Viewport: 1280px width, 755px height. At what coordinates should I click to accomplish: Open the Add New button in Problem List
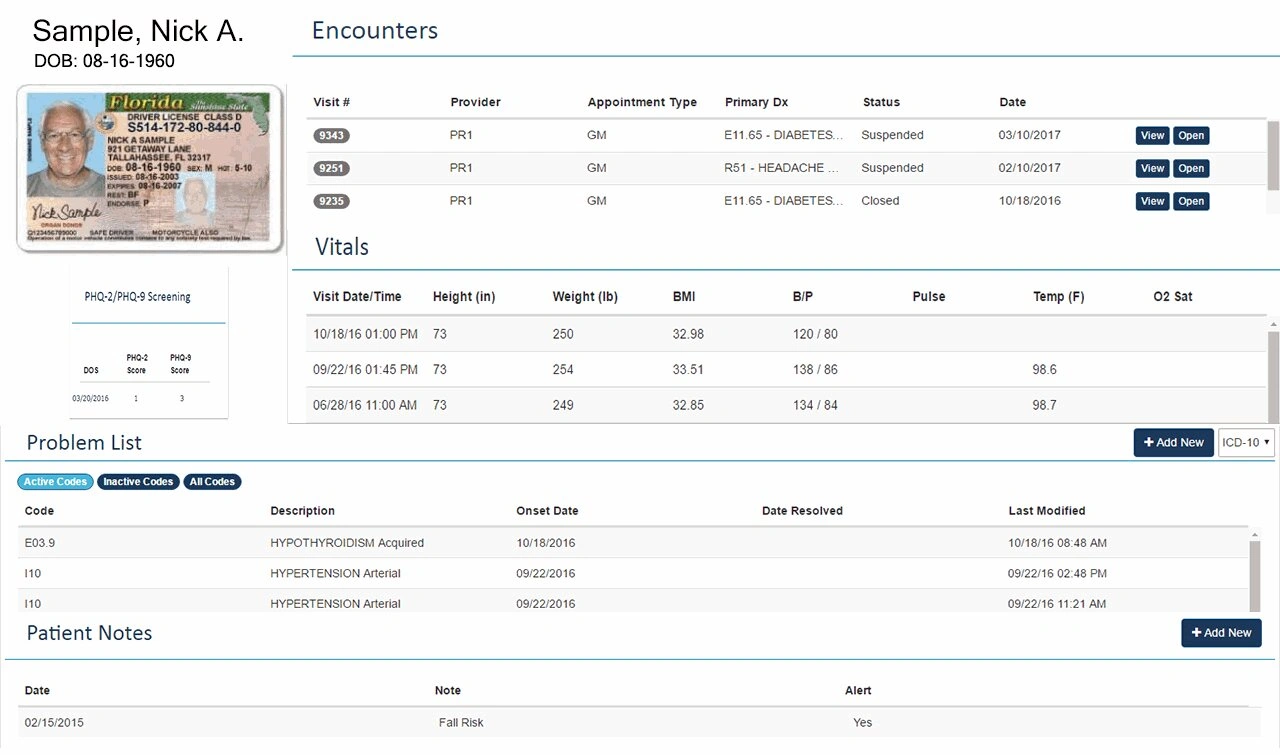click(1173, 441)
